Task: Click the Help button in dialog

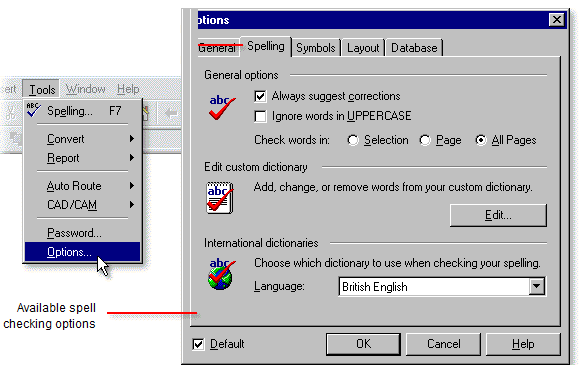Action: [x=523, y=344]
